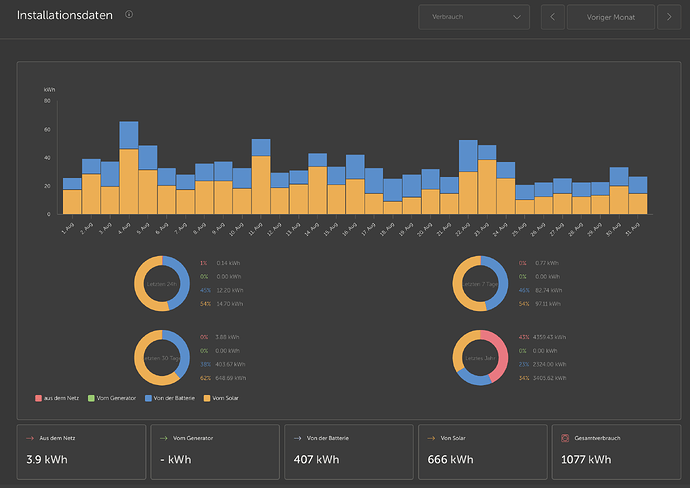Go to previous period with left chevron
The height and width of the screenshot is (488, 690).
click(x=553, y=17)
